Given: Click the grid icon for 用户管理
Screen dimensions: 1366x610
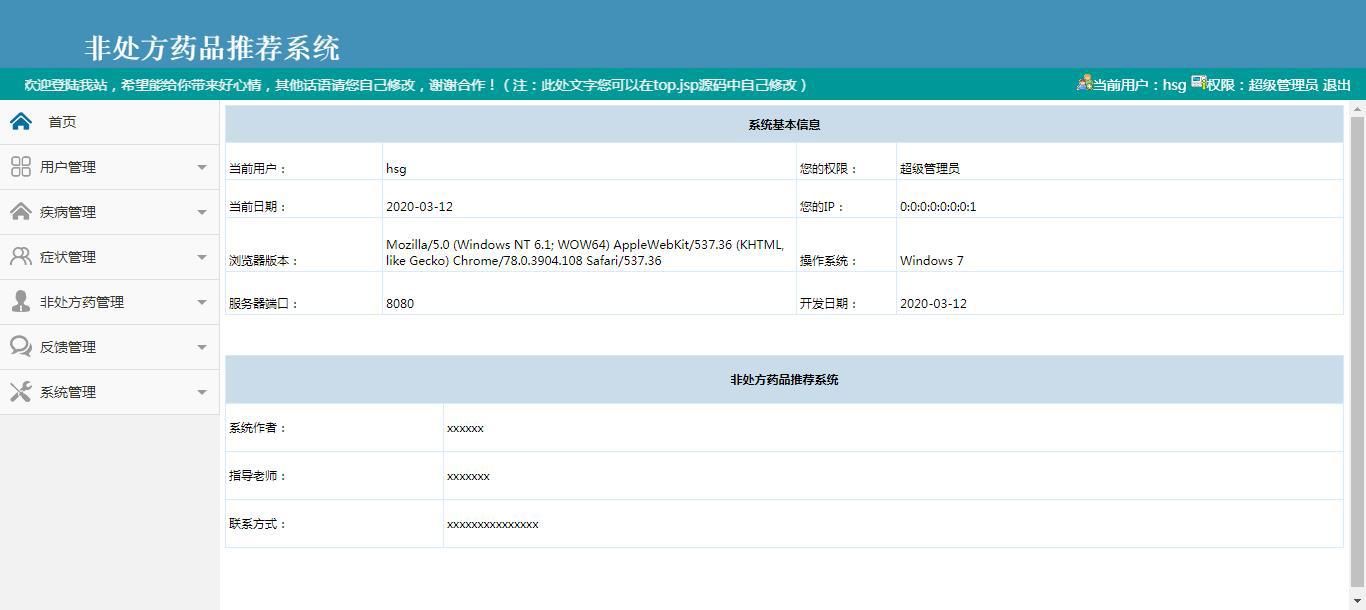Looking at the screenshot, I should (21, 167).
